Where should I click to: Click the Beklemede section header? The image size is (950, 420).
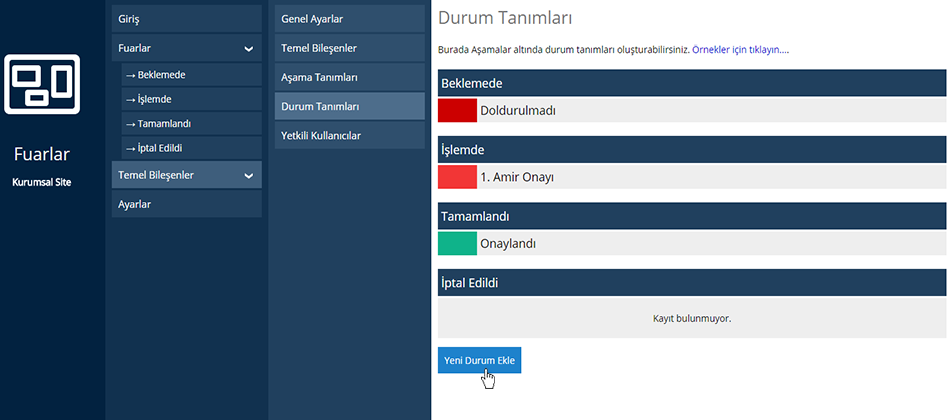pyautogui.click(x=692, y=83)
